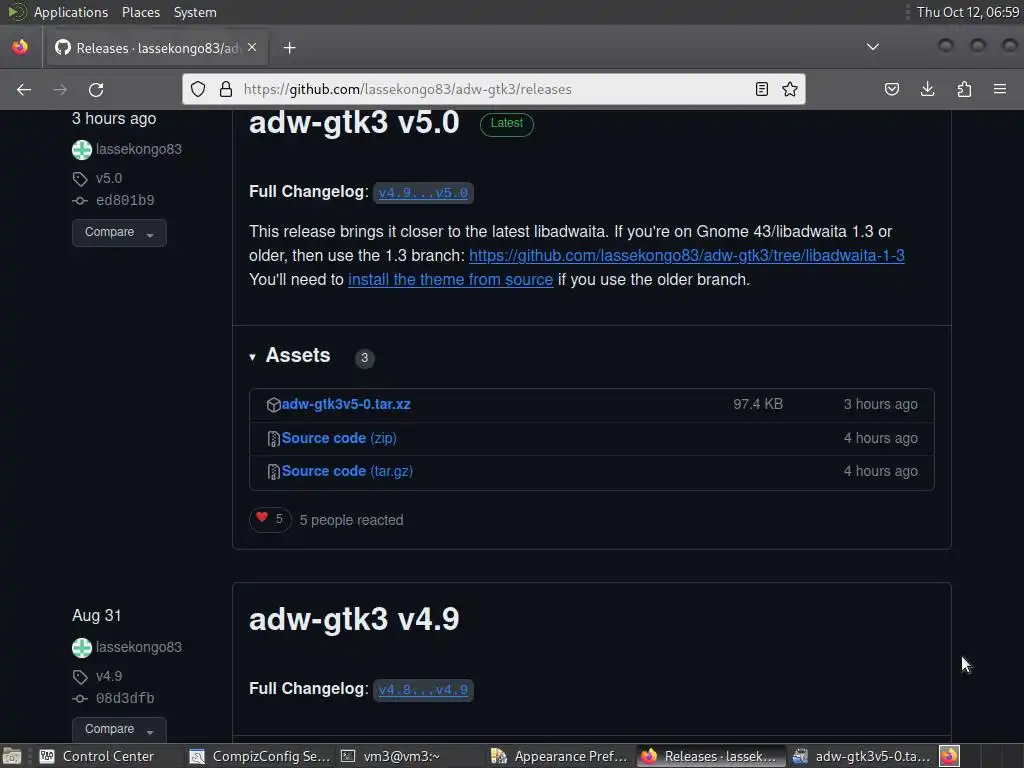
Task: Switch to adw-gtk3v5-0.tar archive window
Action: [x=862, y=756]
